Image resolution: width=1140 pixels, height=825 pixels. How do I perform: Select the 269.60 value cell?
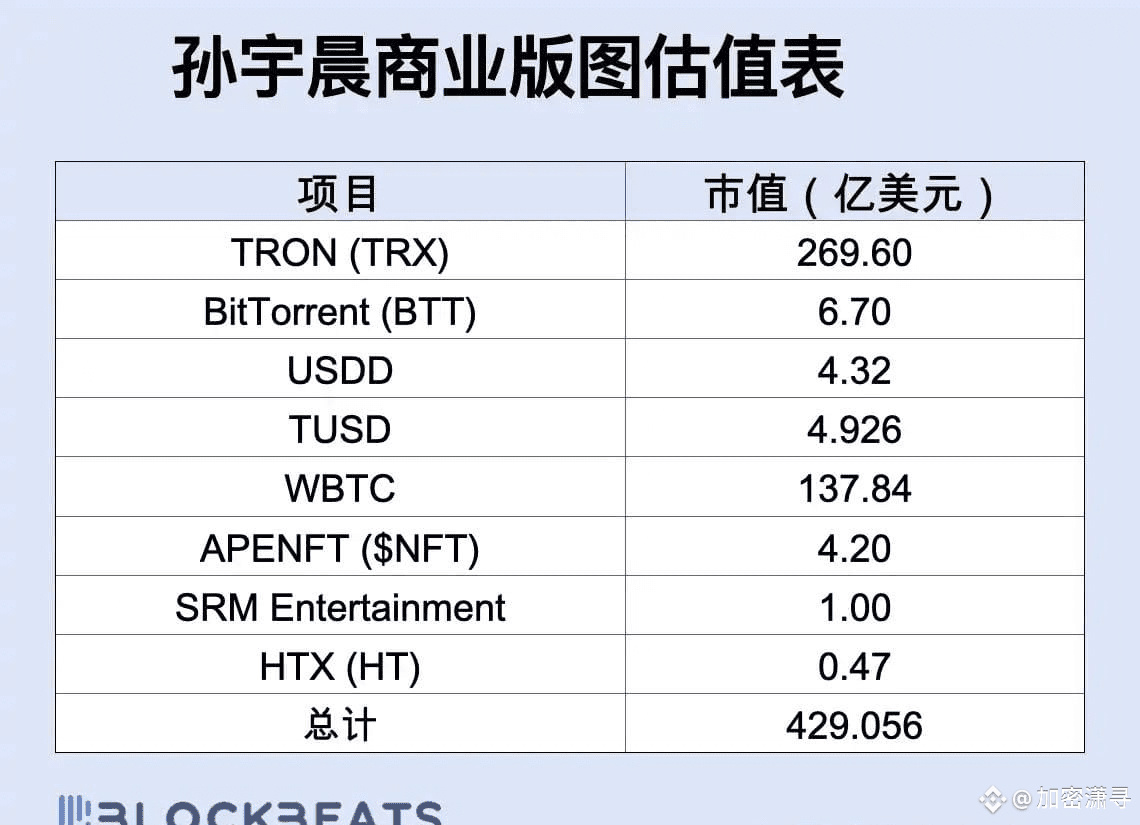point(854,252)
